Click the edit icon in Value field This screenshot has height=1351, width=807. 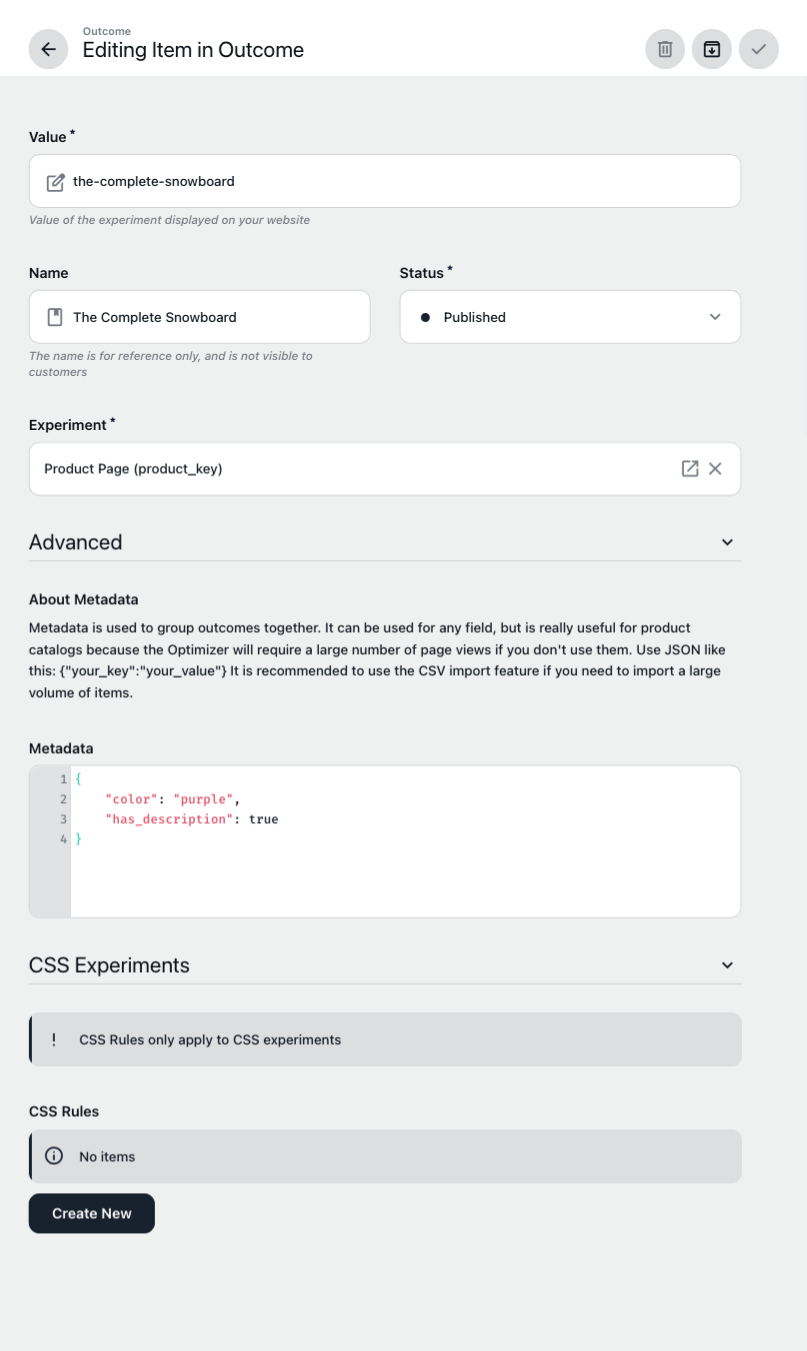tap(56, 182)
